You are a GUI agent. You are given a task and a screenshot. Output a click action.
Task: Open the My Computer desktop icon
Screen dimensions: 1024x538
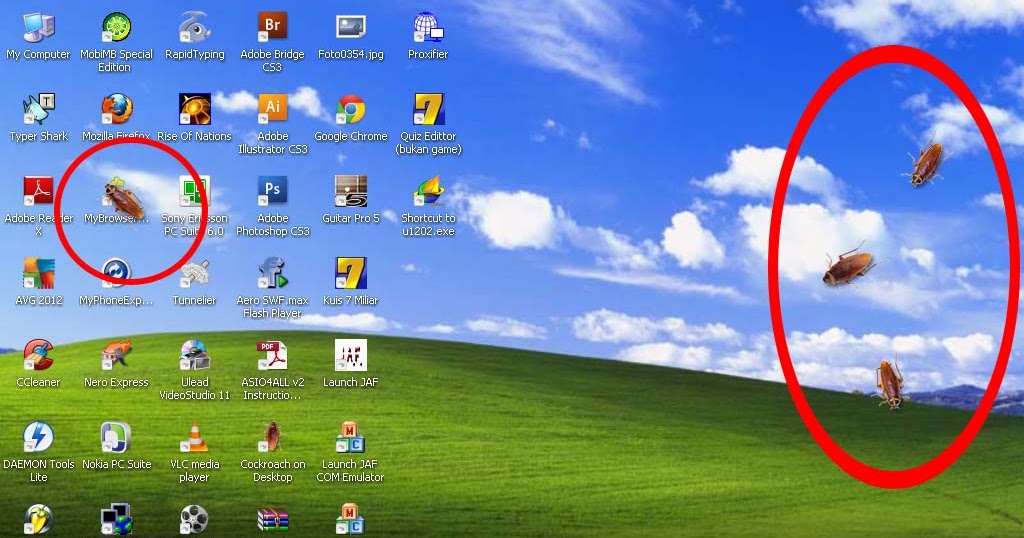38,27
